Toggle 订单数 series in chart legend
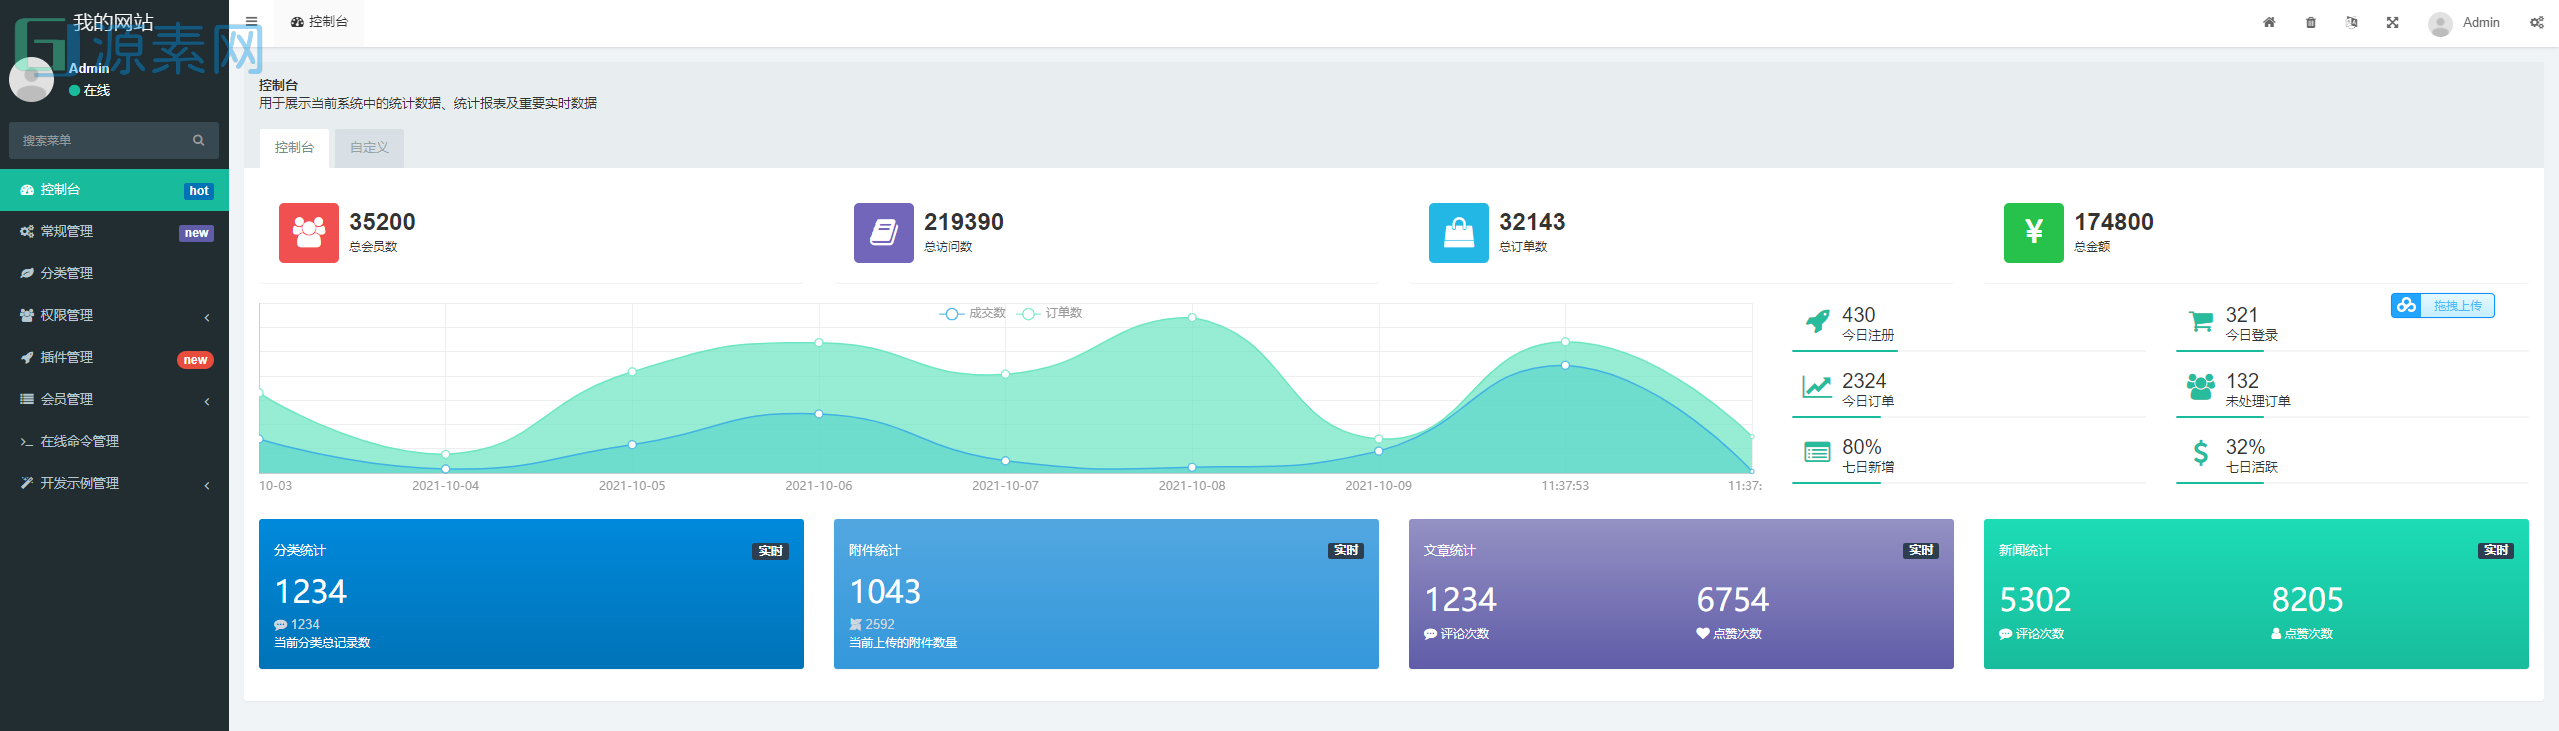Viewport: 2559px width, 731px height. tap(1050, 313)
